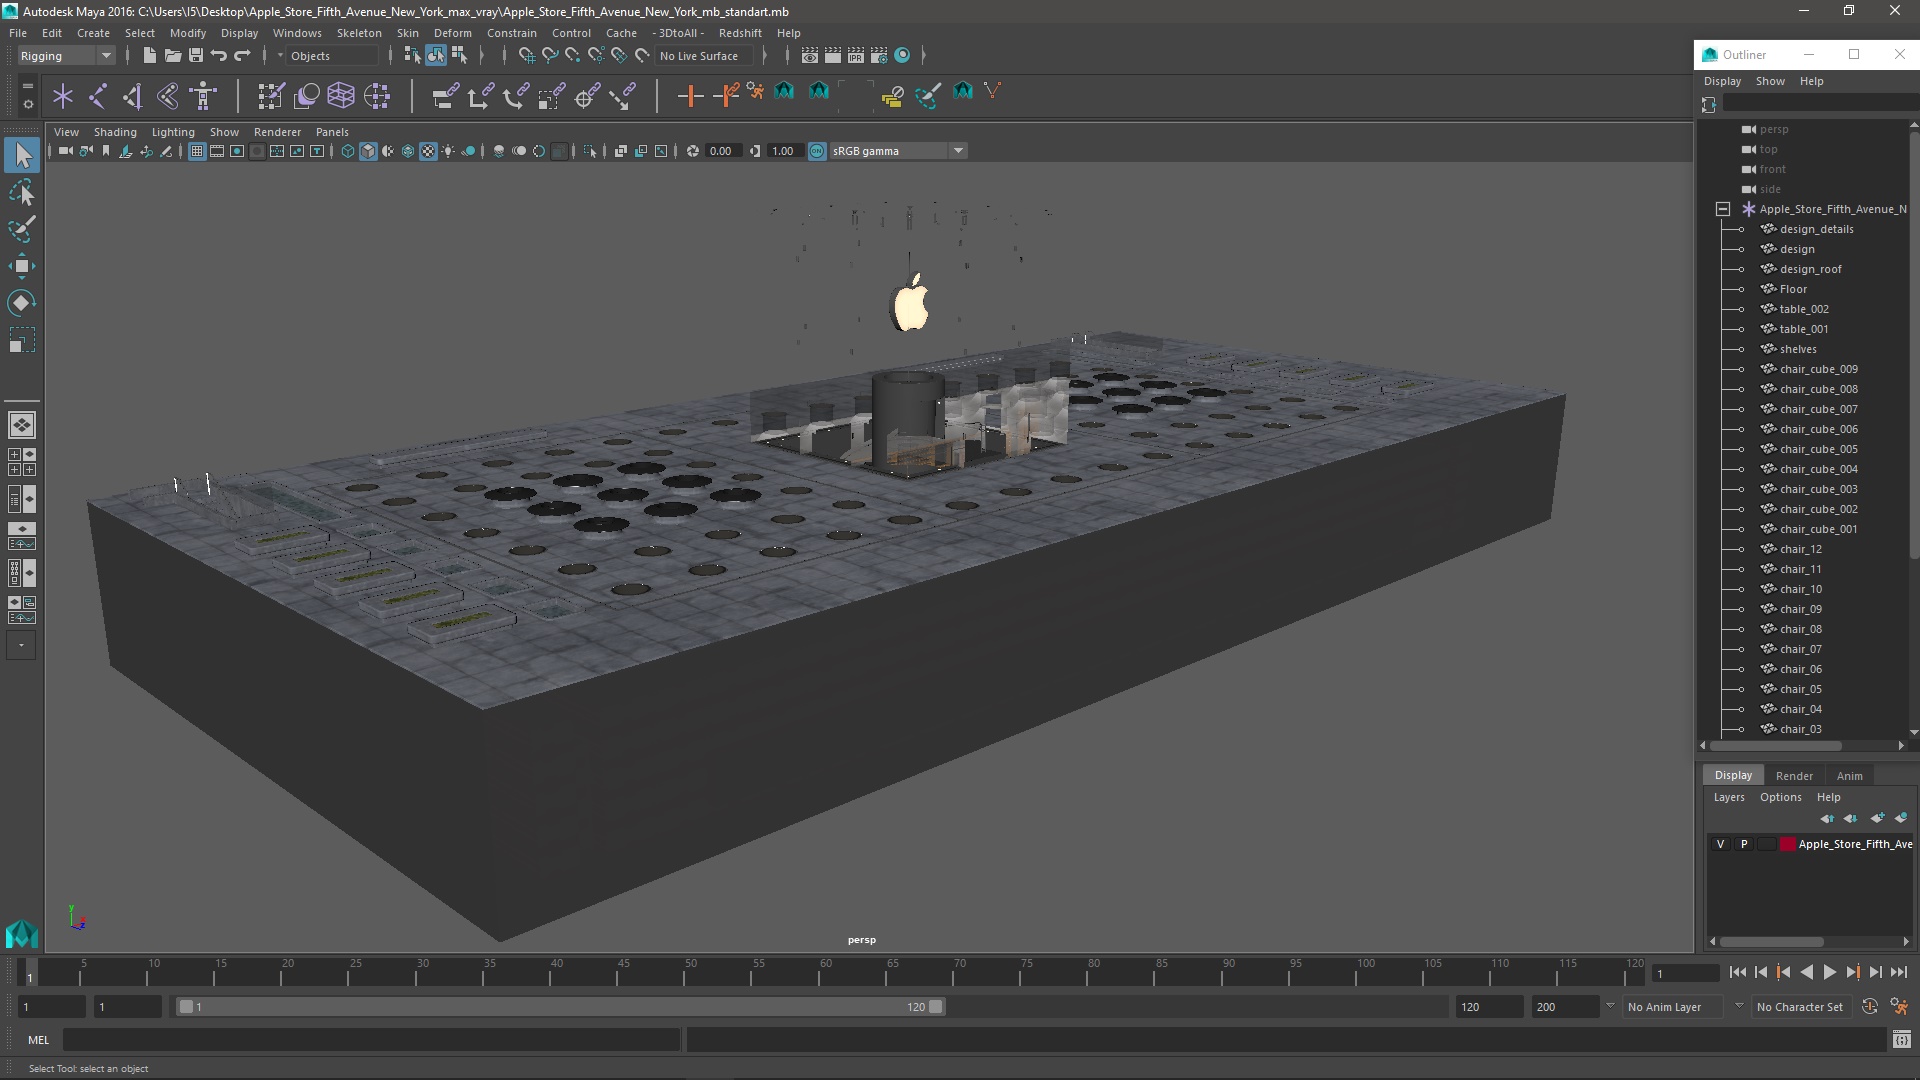The width and height of the screenshot is (1920, 1080).
Task: Click the timeline at frame 60
Action: [826, 972]
